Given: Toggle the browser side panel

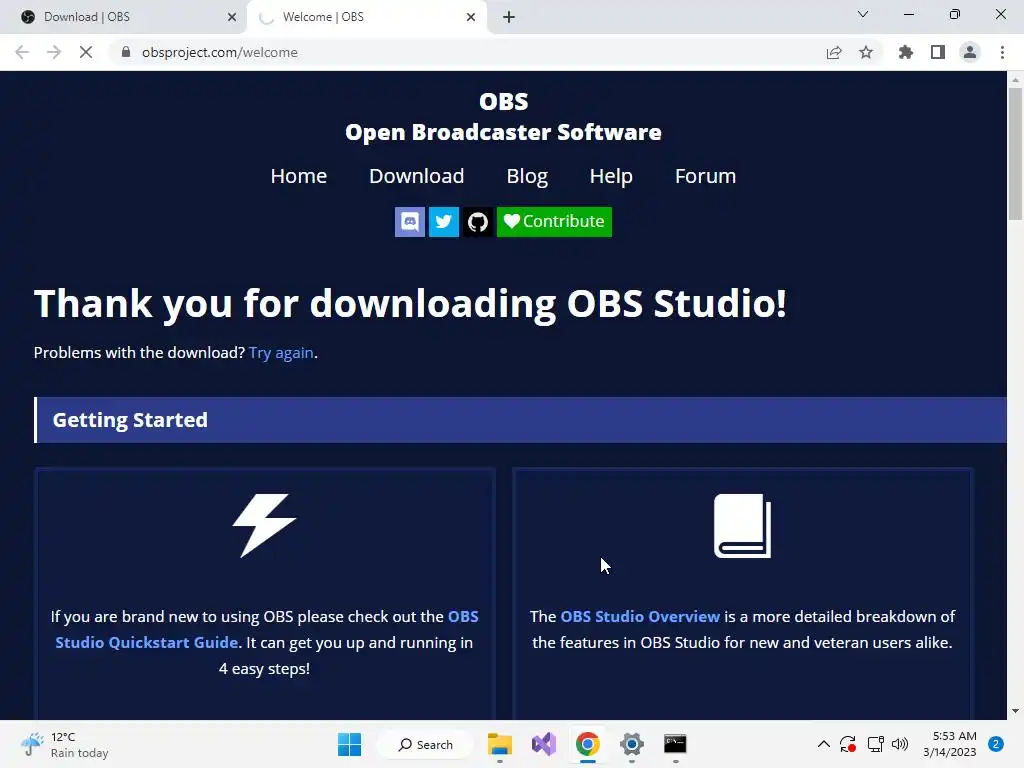Looking at the screenshot, I should pyautogui.click(x=938, y=52).
